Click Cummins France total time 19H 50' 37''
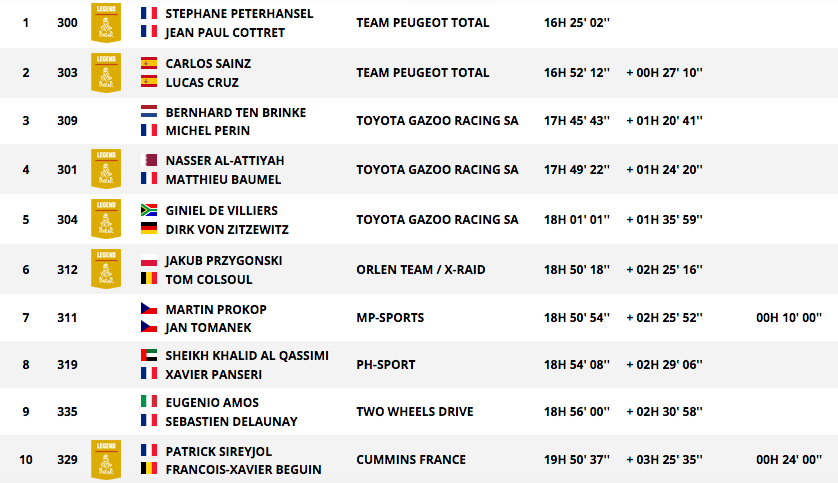This screenshot has width=838, height=483. (x=577, y=460)
